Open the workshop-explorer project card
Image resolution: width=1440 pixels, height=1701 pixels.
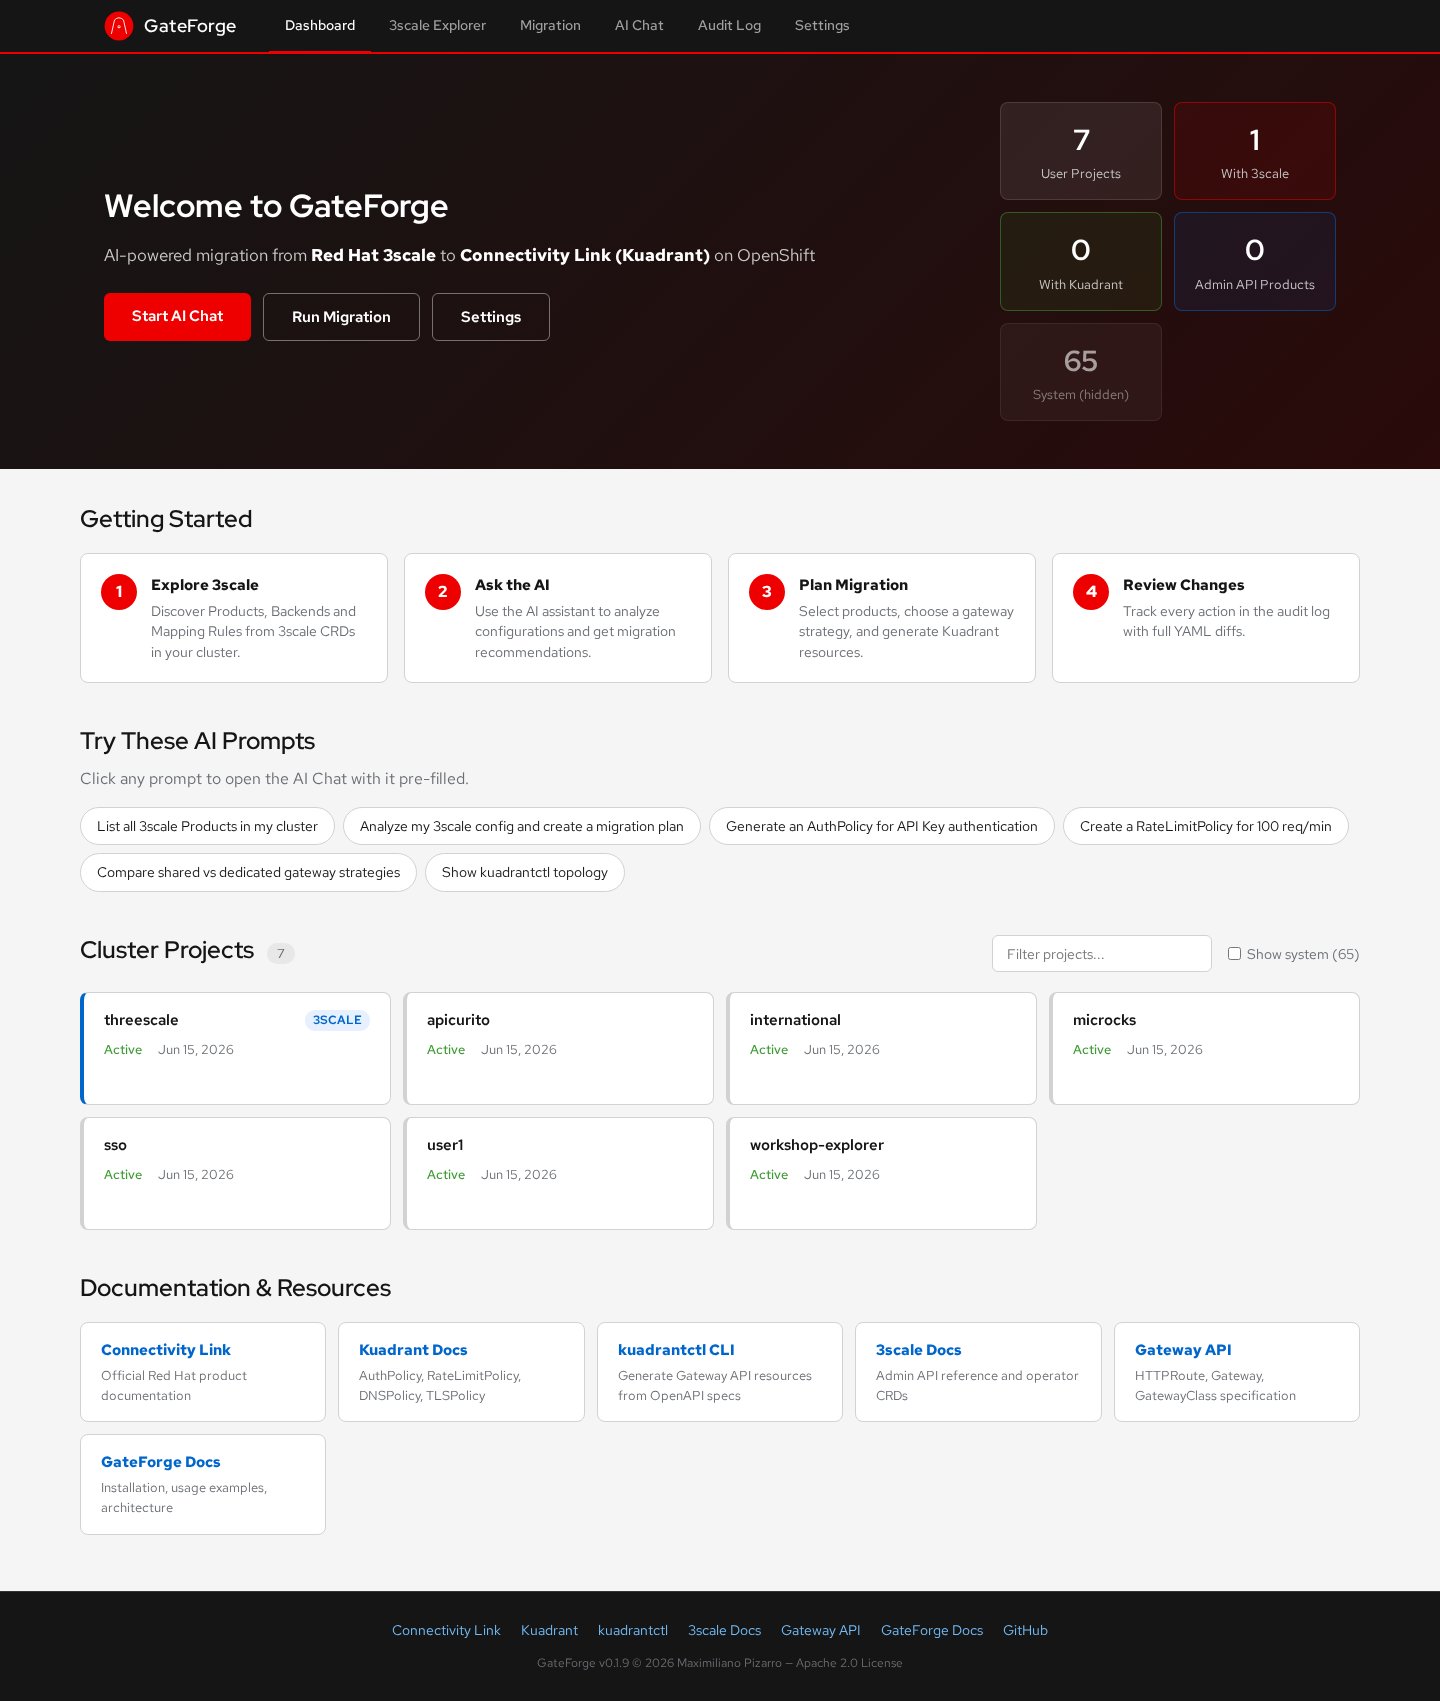[x=881, y=1173]
